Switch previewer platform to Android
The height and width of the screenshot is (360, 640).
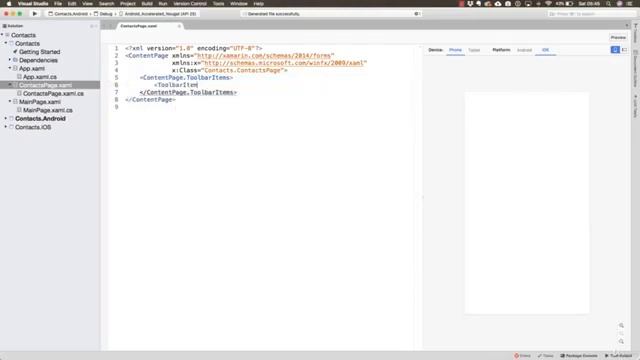coord(524,50)
